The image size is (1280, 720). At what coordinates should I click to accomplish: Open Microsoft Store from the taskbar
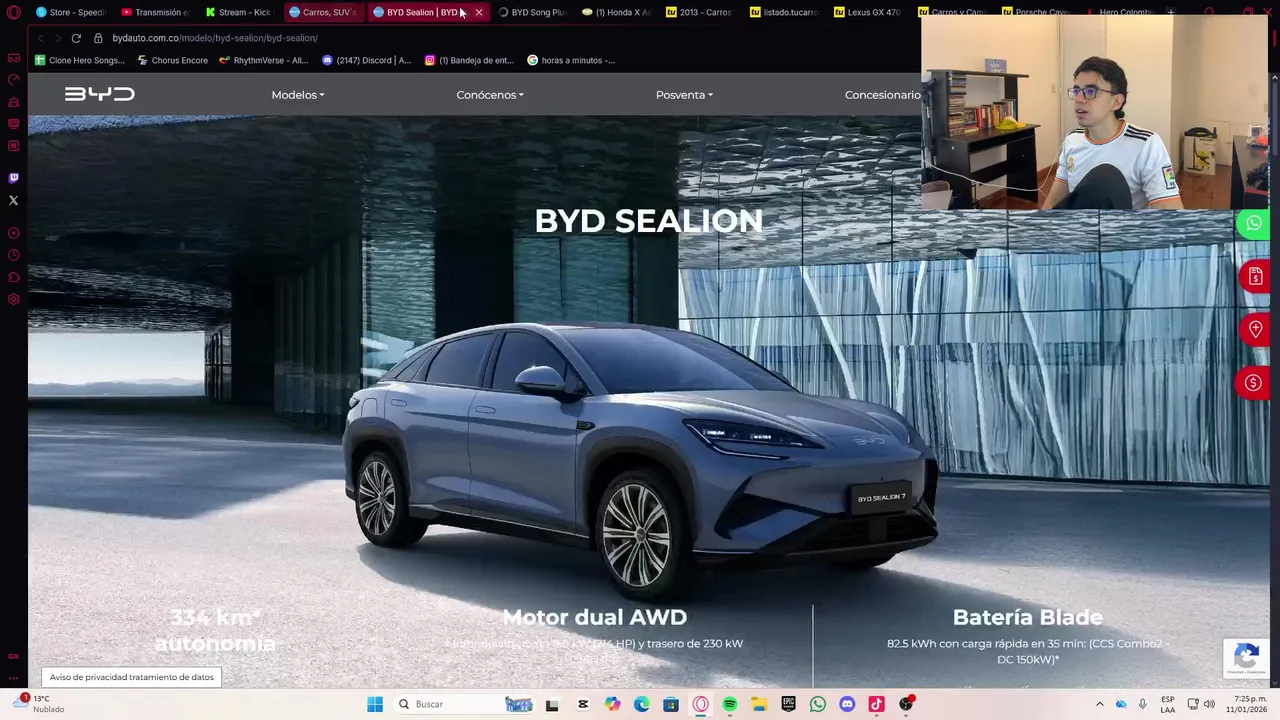[x=671, y=704]
